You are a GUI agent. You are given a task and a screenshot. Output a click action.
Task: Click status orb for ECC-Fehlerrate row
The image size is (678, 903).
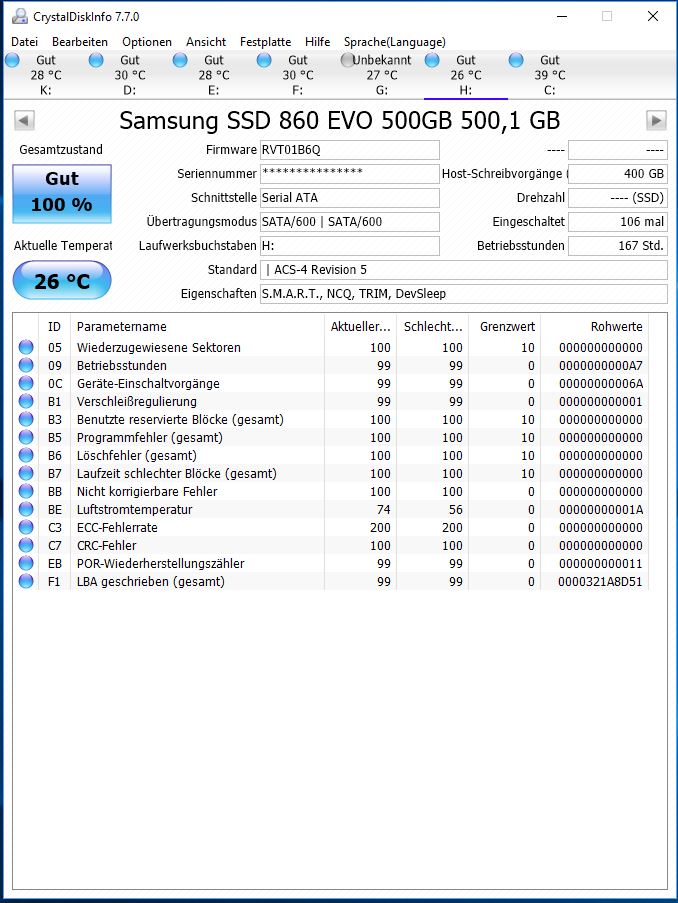coord(26,527)
